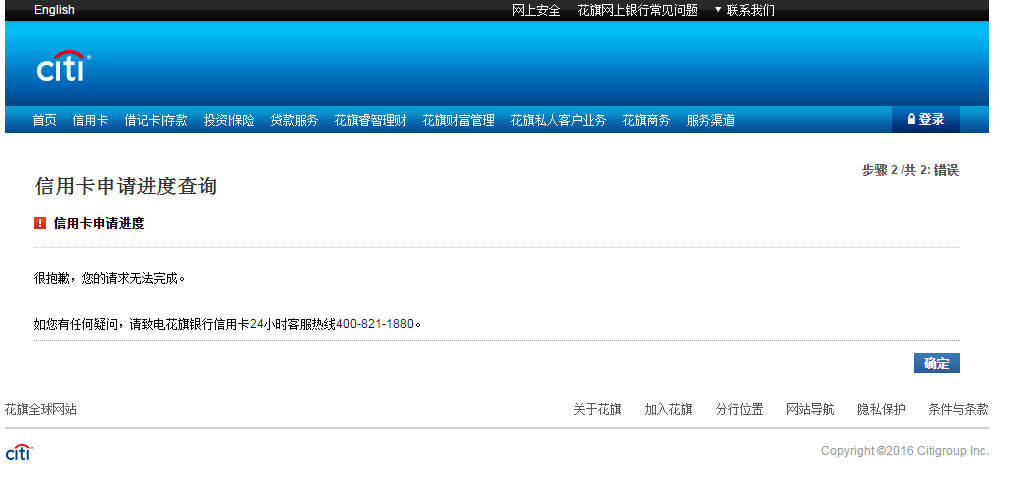The width and height of the screenshot is (1025, 496).
Task: Open the 分行位置 footer link
Action: (739, 410)
